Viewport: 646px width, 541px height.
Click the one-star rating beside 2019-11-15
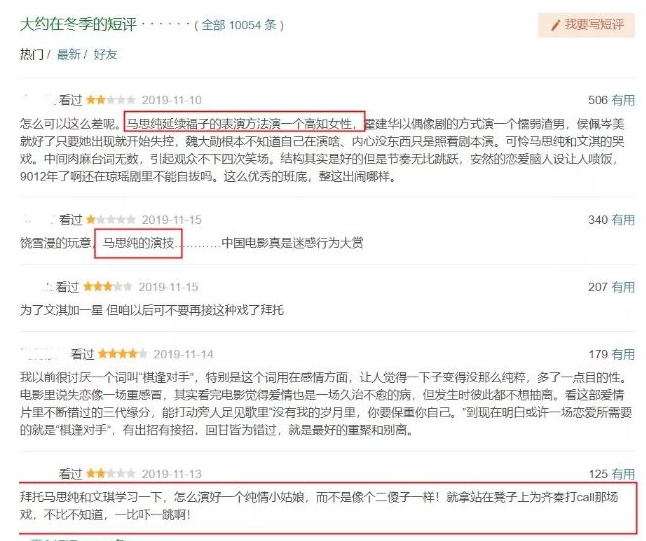[110, 220]
